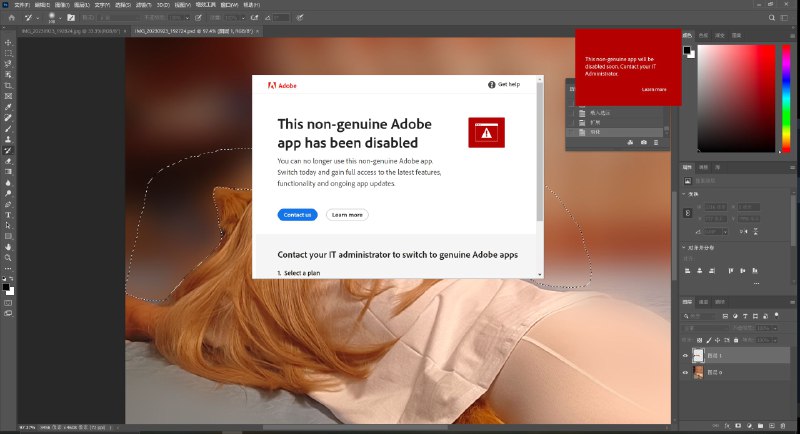The image size is (800, 434).
Task: Select the Clone Stamp tool
Action: [x=8, y=139]
